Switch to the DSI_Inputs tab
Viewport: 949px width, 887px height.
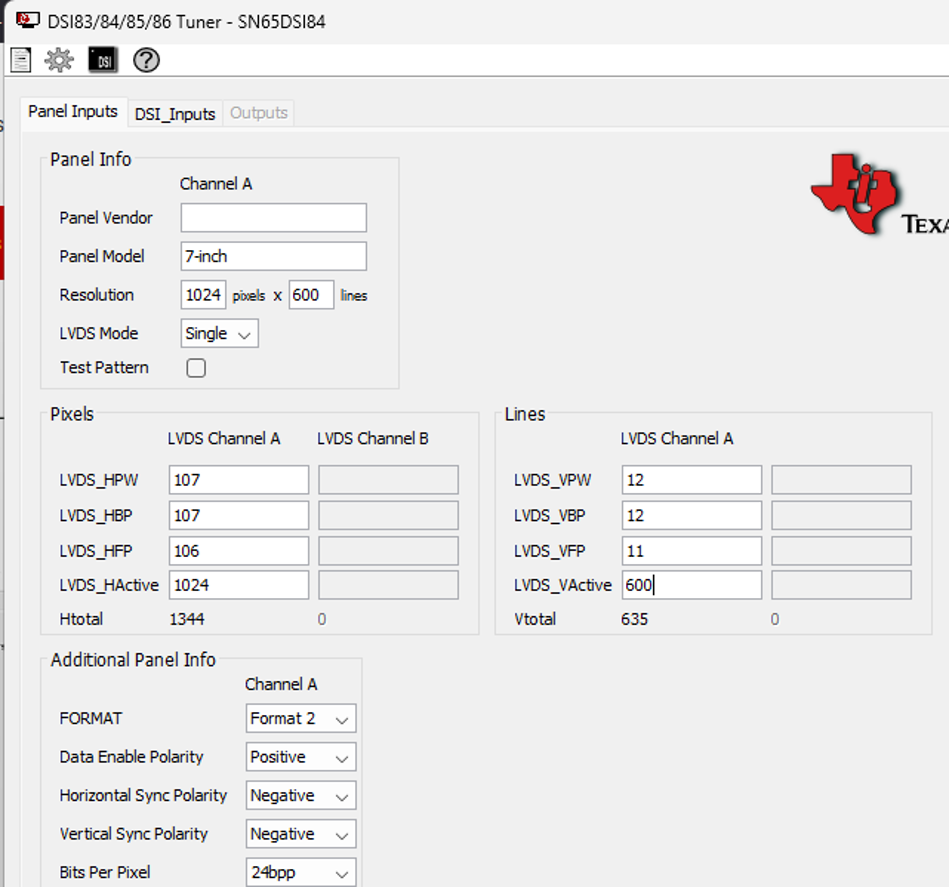[175, 114]
